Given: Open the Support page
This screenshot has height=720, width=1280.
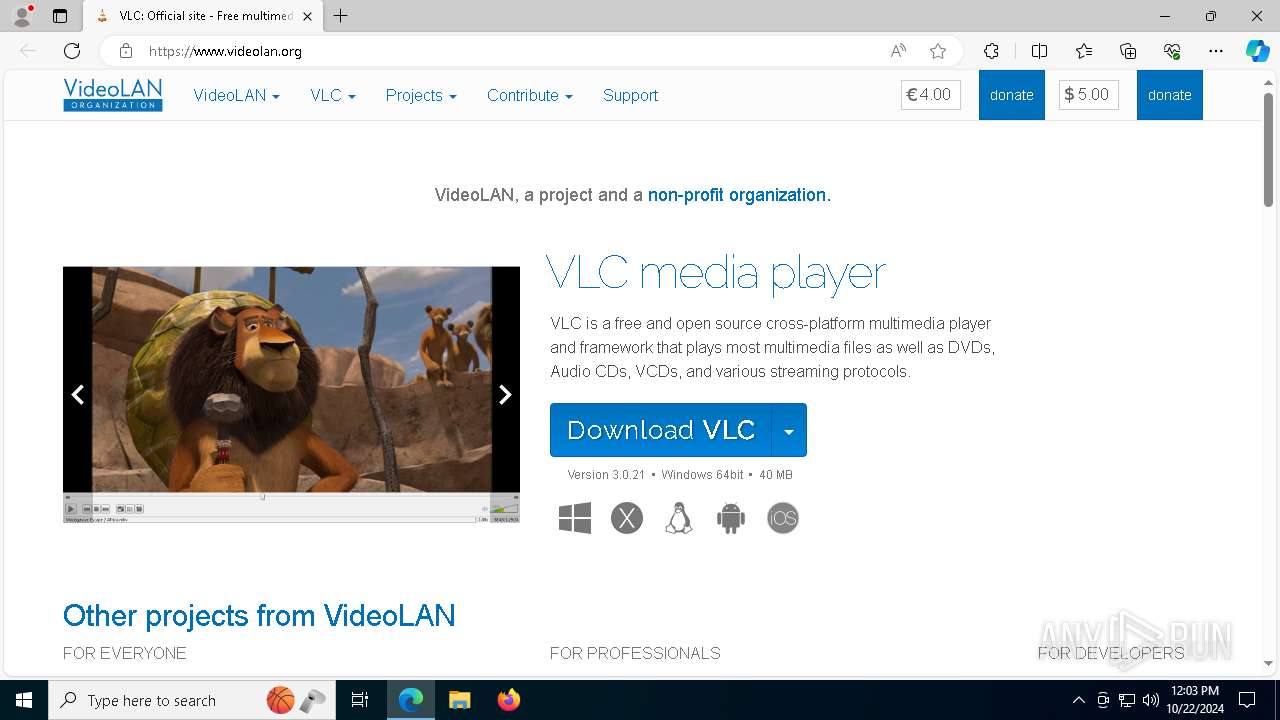Looking at the screenshot, I should (x=630, y=95).
